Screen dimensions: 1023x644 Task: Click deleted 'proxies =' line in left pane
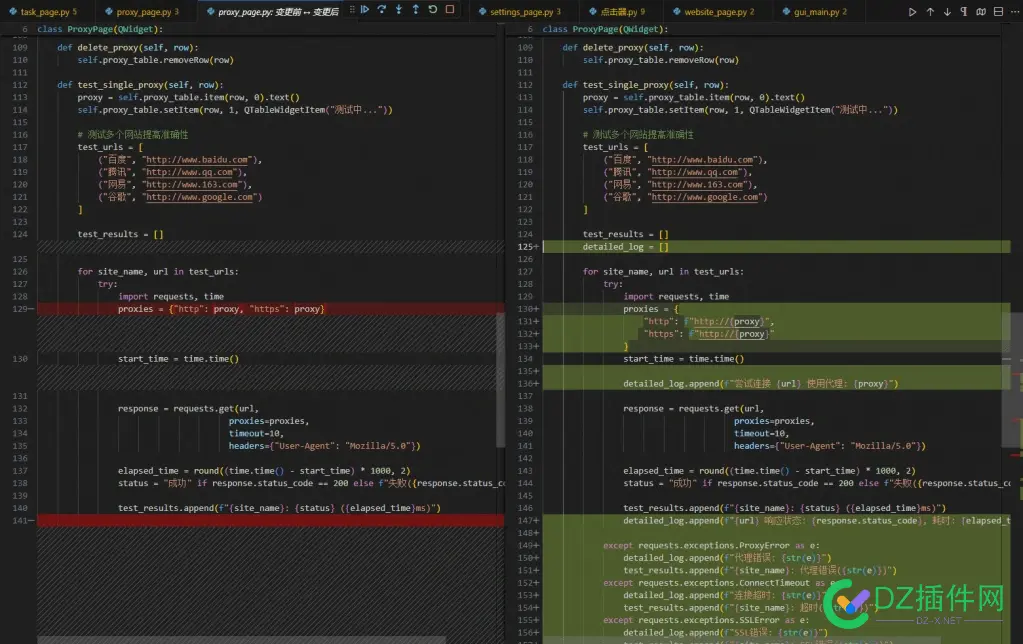pyautogui.click(x=221, y=309)
